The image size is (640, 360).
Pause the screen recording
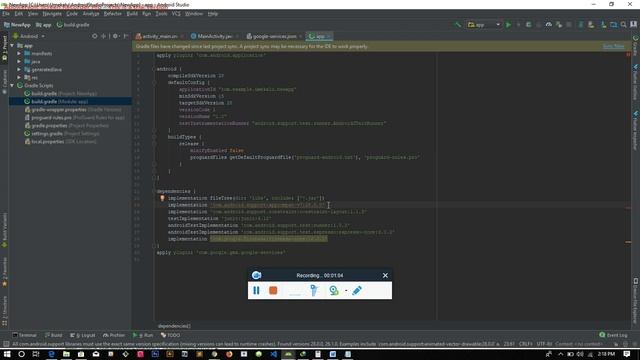coord(256,290)
